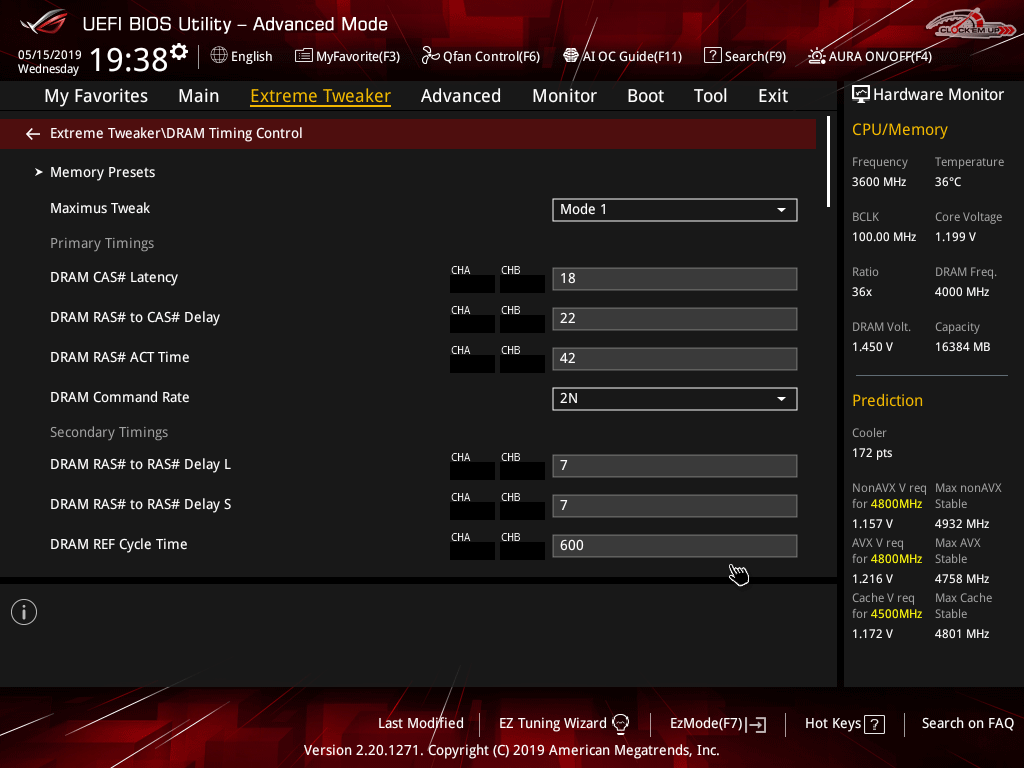The height and width of the screenshot is (768, 1024).
Task: Click the settings gear icon beside the clock
Action: 179,52
